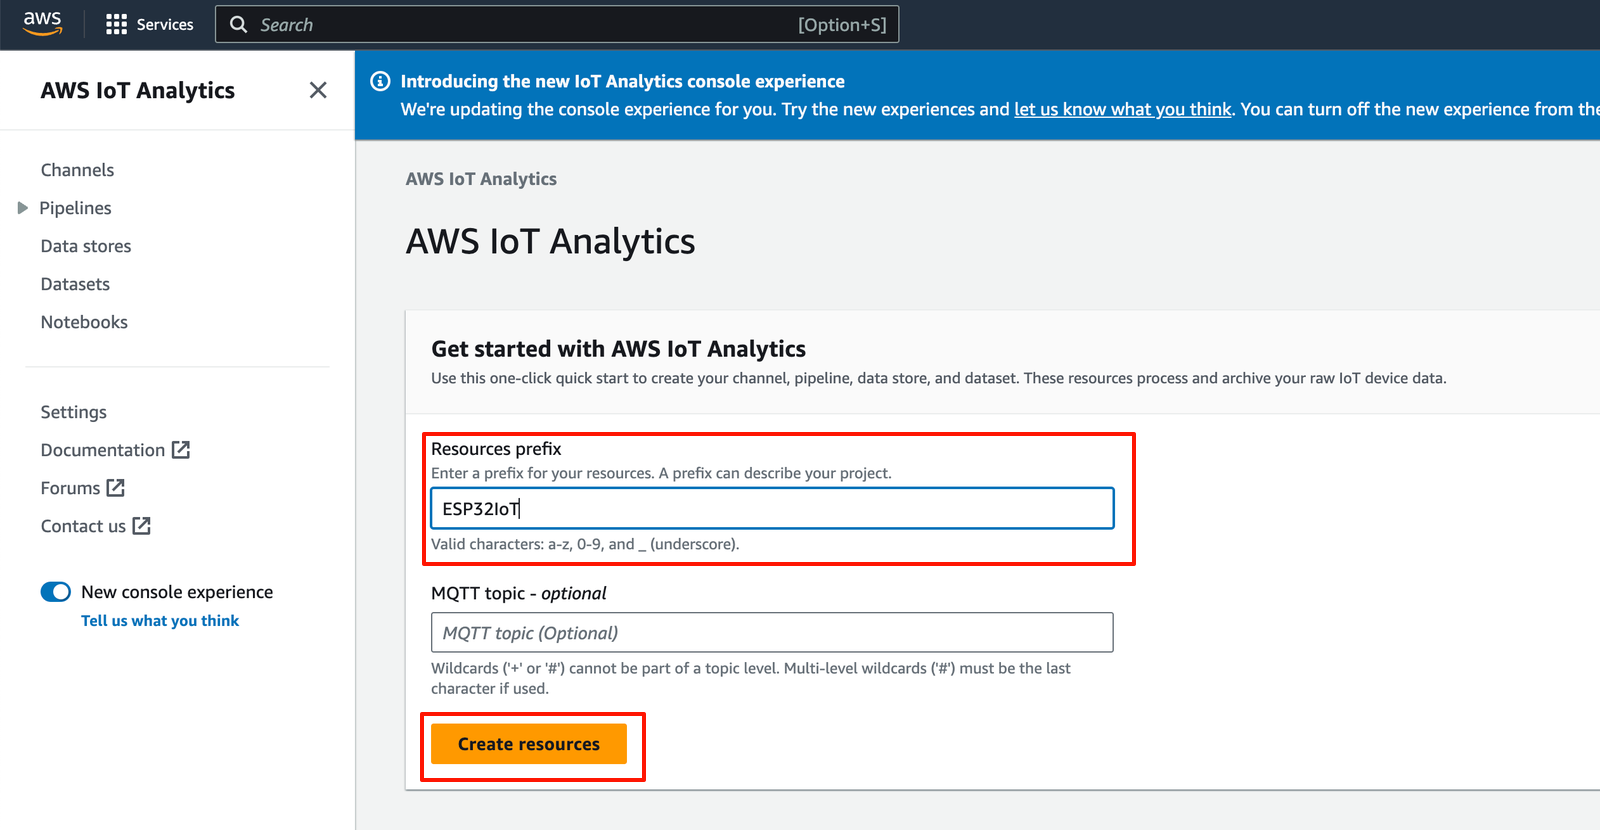Click the 'Resources prefix' label
Viewport: 1600px width, 830px height.
pyautogui.click(x=496, y=449)
